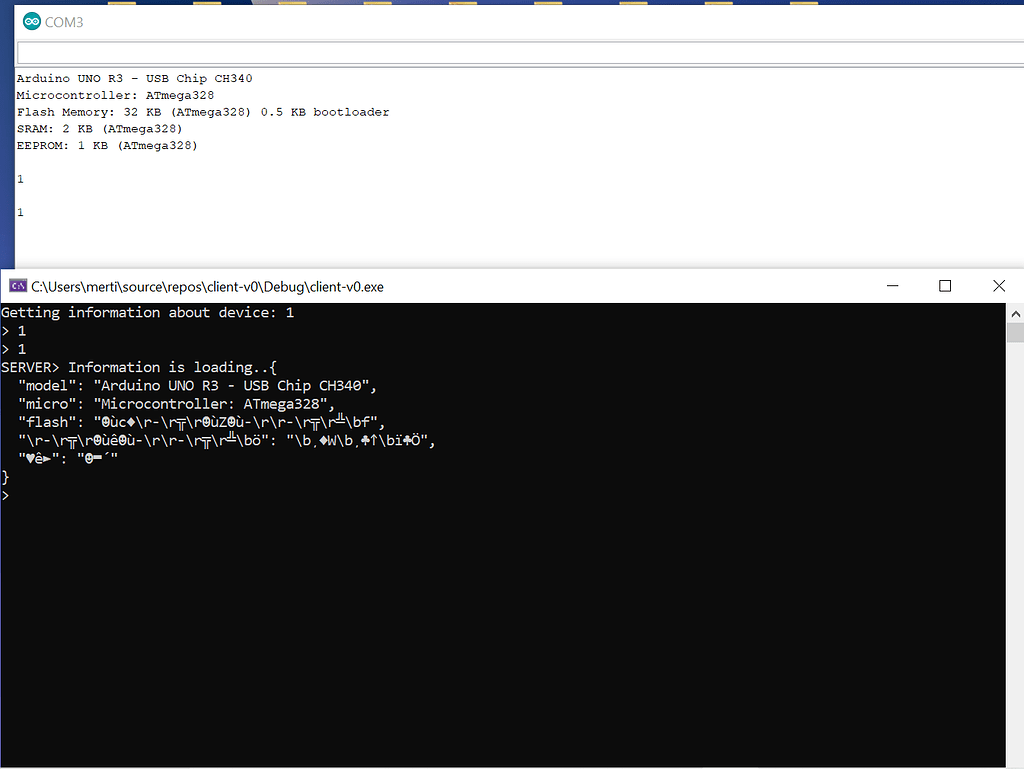This screenshot has width=1024, height=769.
Task: Click the scrollbar up arrow in the console window
Action: pos(1016,312)
